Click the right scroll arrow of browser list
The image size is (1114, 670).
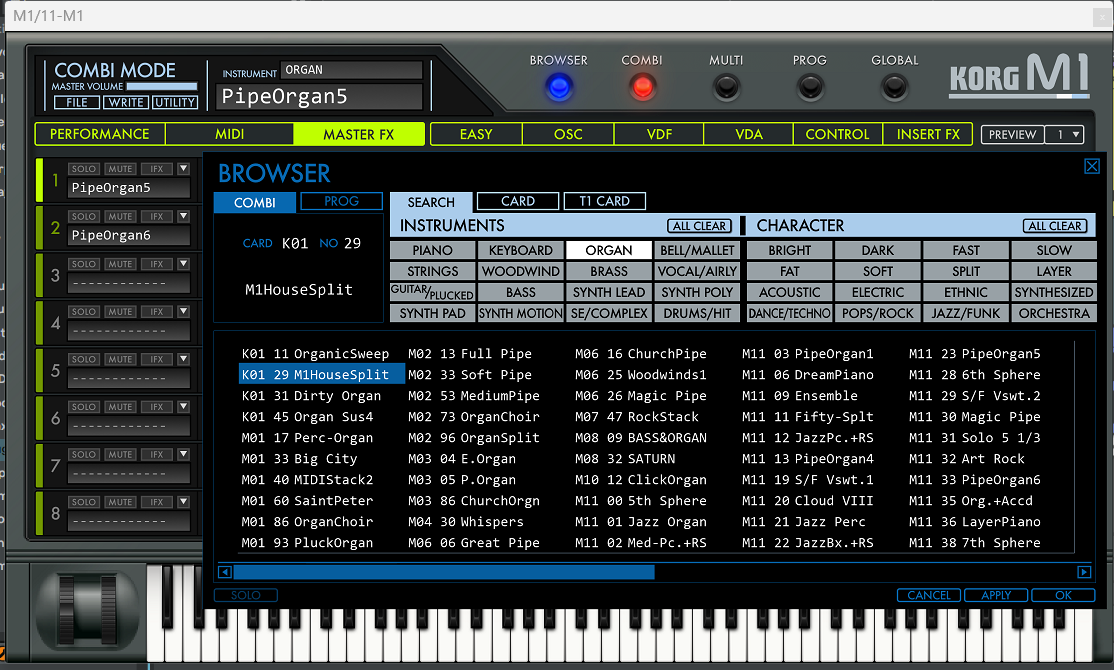(x=1084, y=572)
